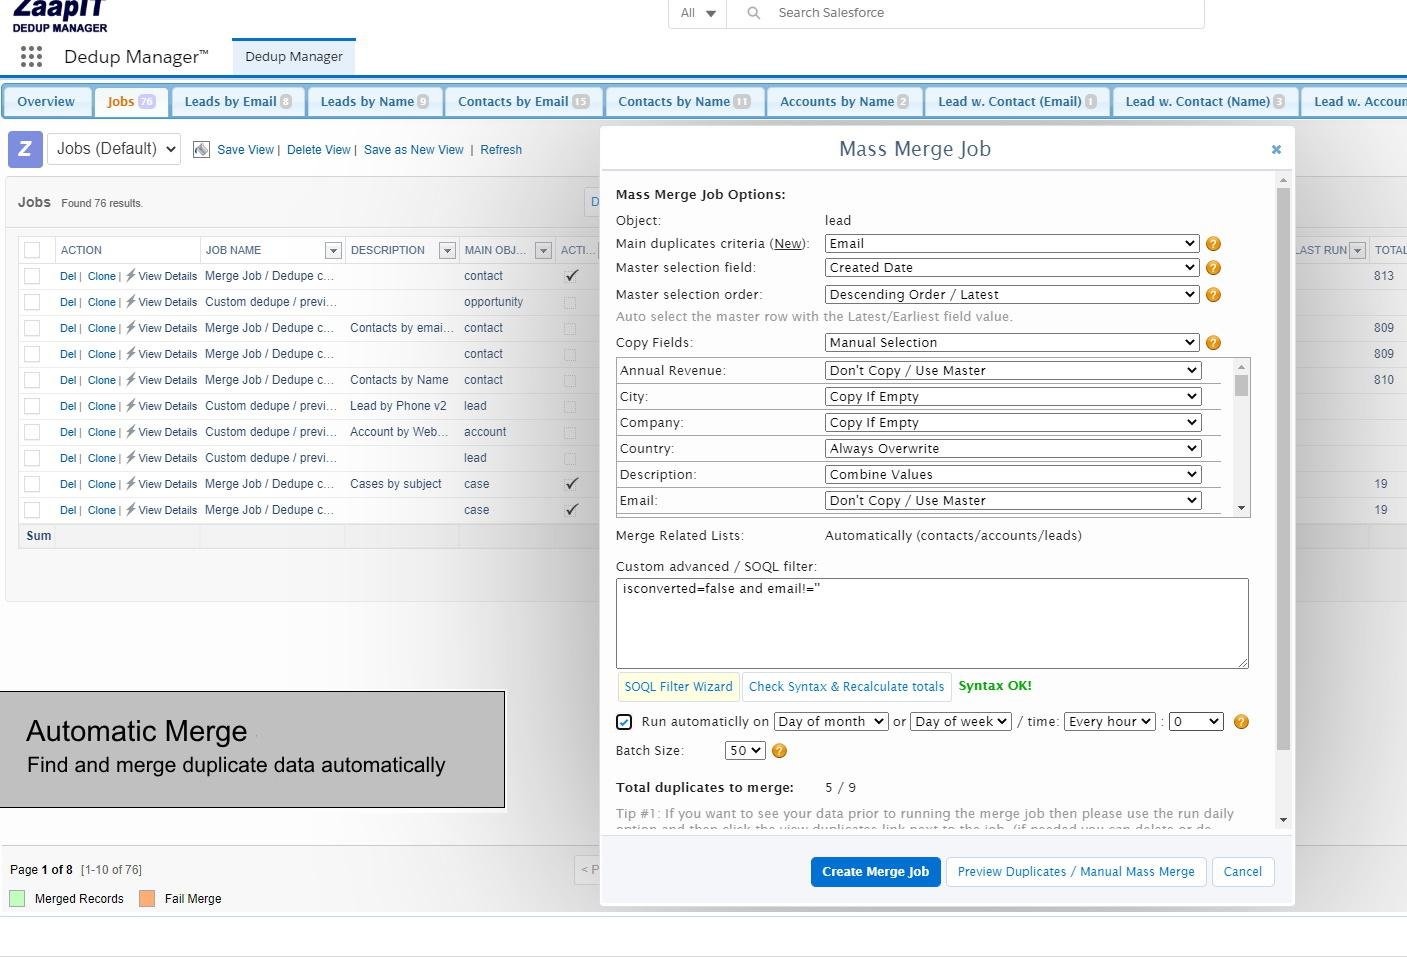Open help for Master selection field

(x=1213, y=268)
